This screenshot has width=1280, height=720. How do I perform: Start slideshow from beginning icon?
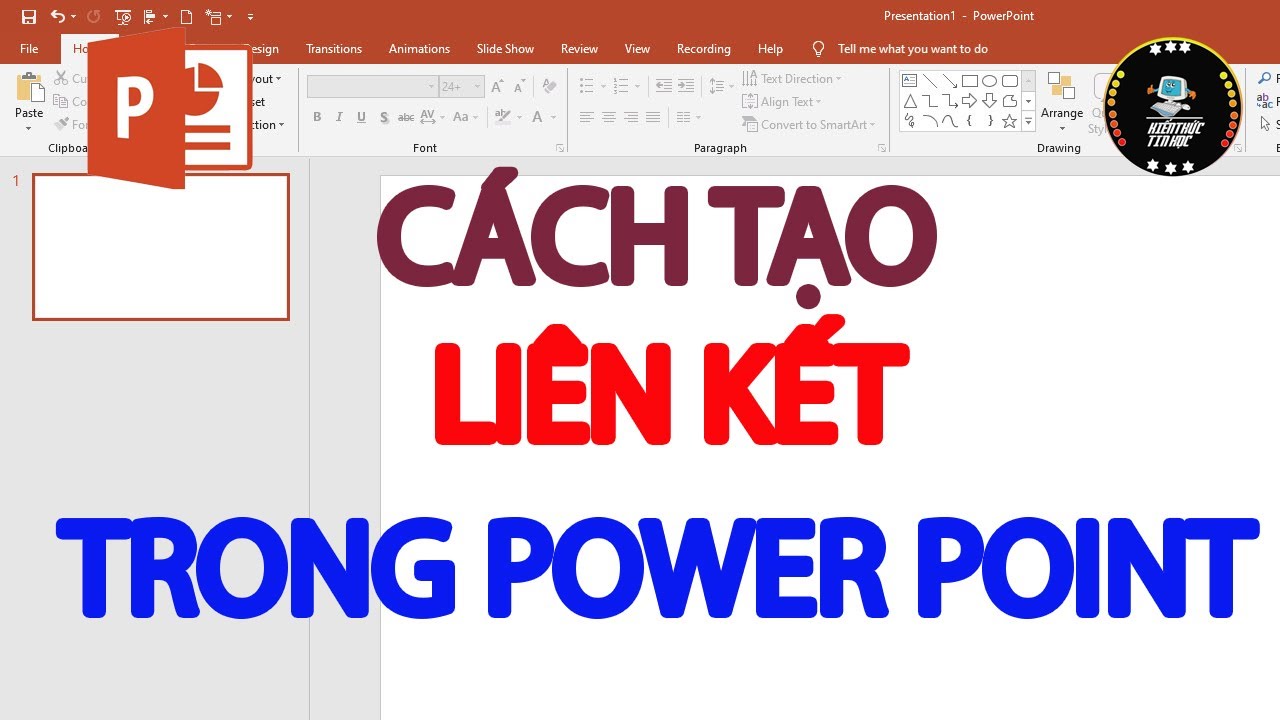pos(123,17)
